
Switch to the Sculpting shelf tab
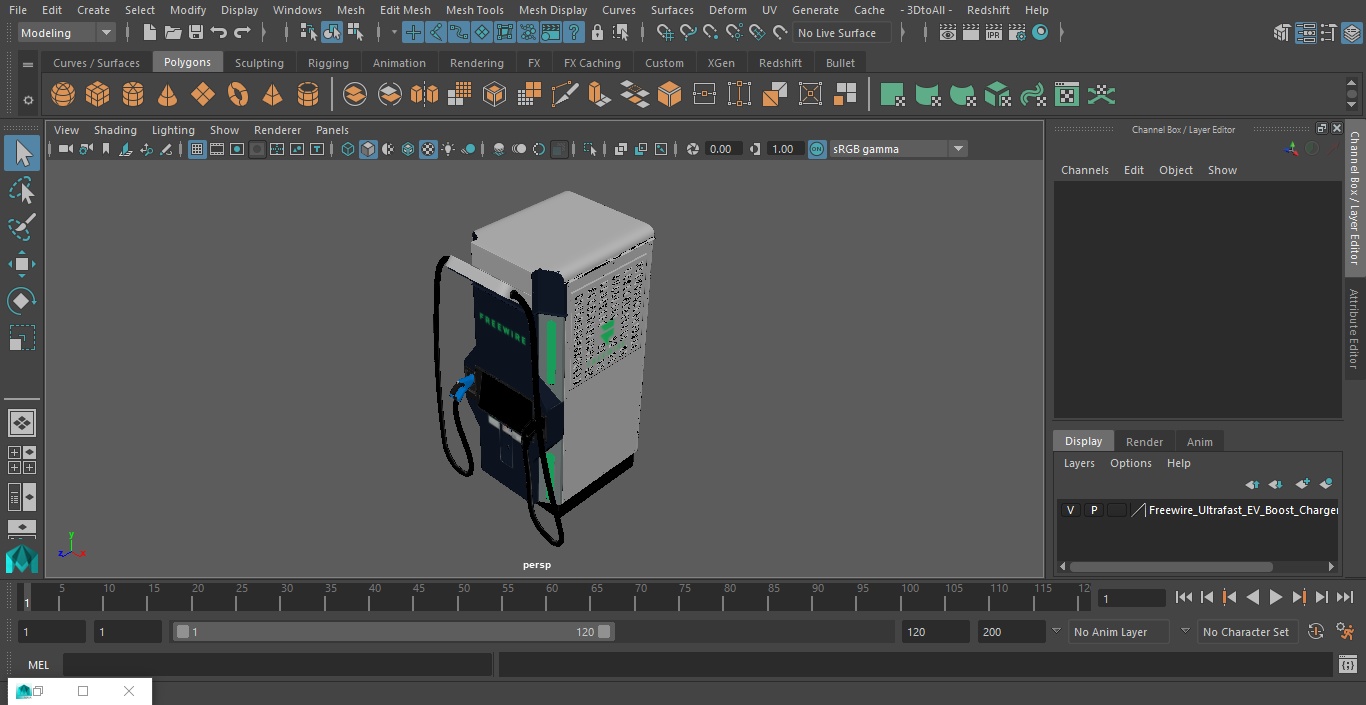tap(259, 63)
